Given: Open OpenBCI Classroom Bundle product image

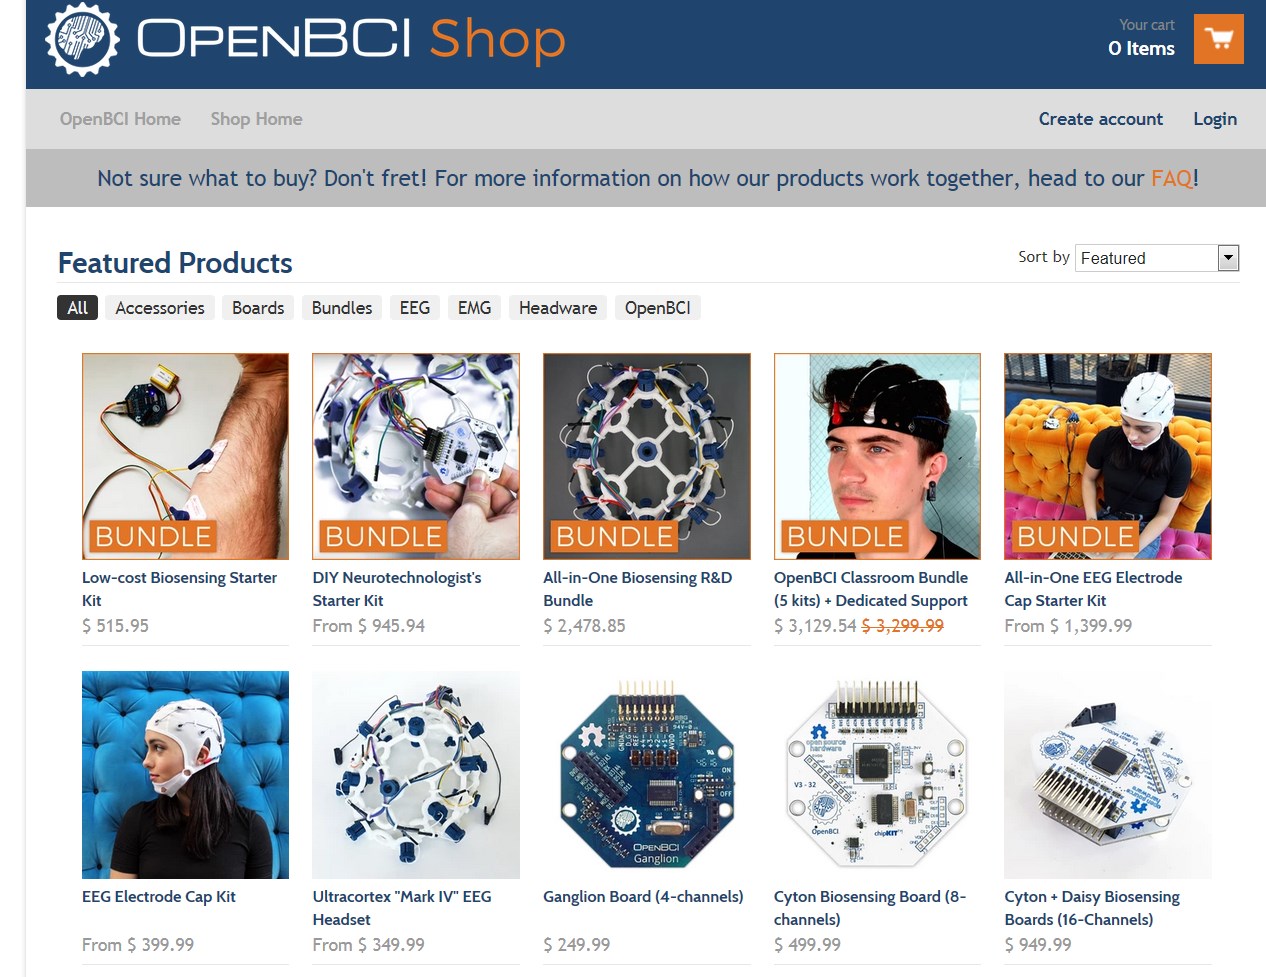Looking at the screenshot, I should pos(878,456).
